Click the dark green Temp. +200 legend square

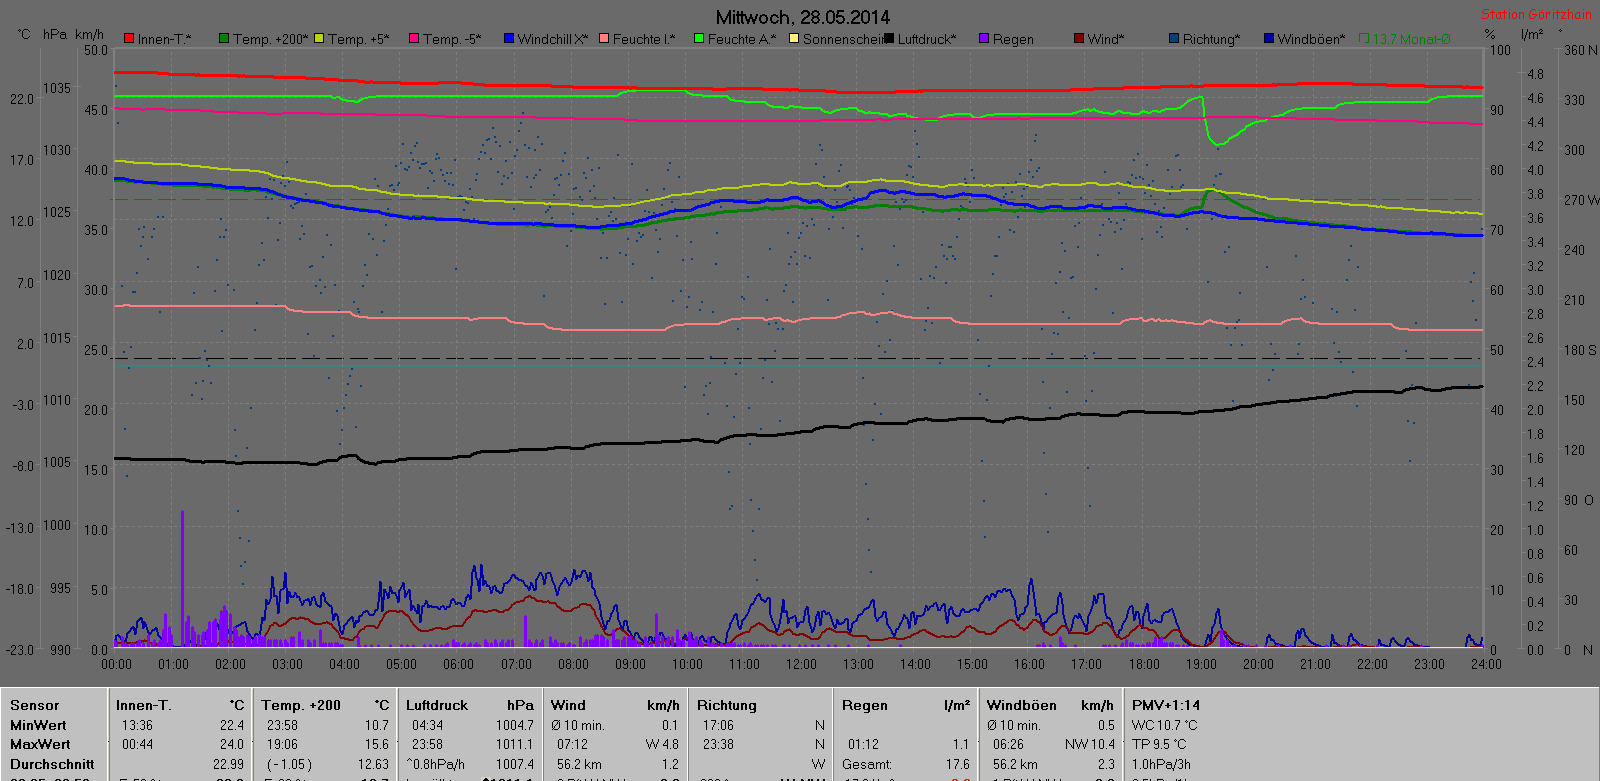[224, 39]
